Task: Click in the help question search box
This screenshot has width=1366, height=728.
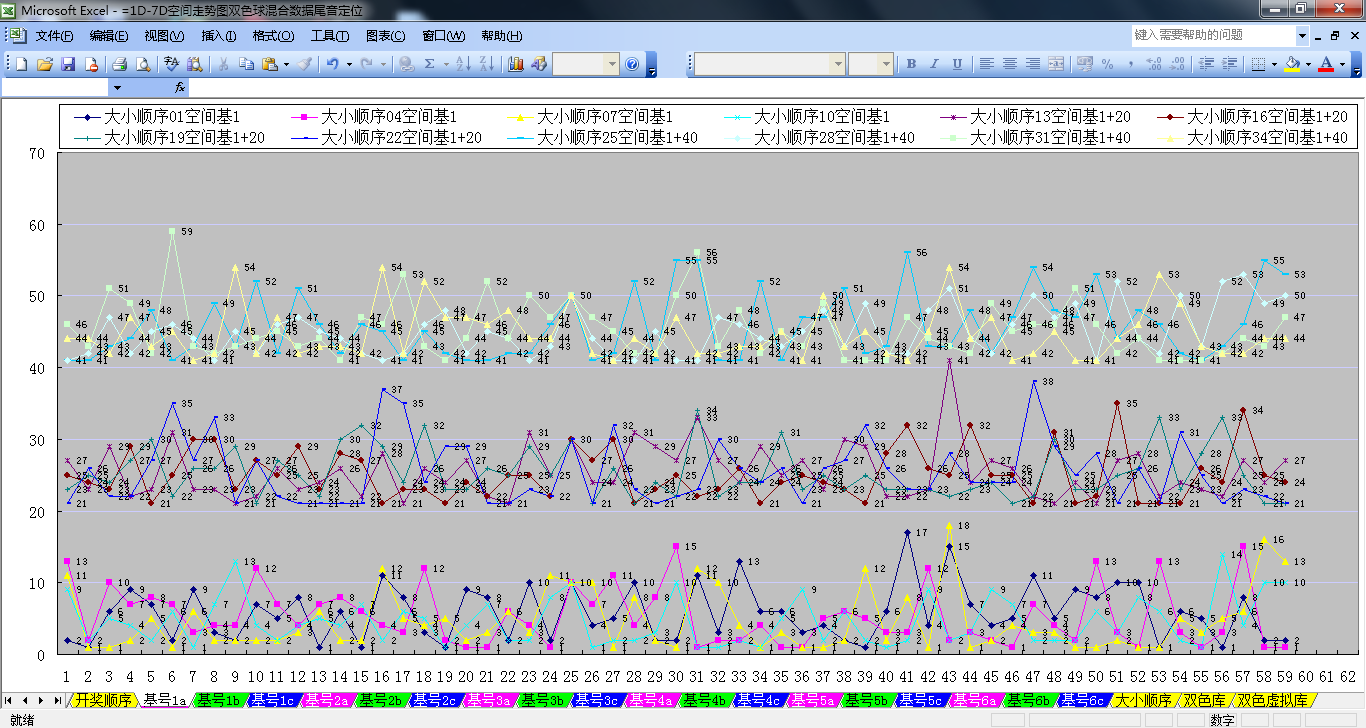Action: click(x=1214, y=35)
